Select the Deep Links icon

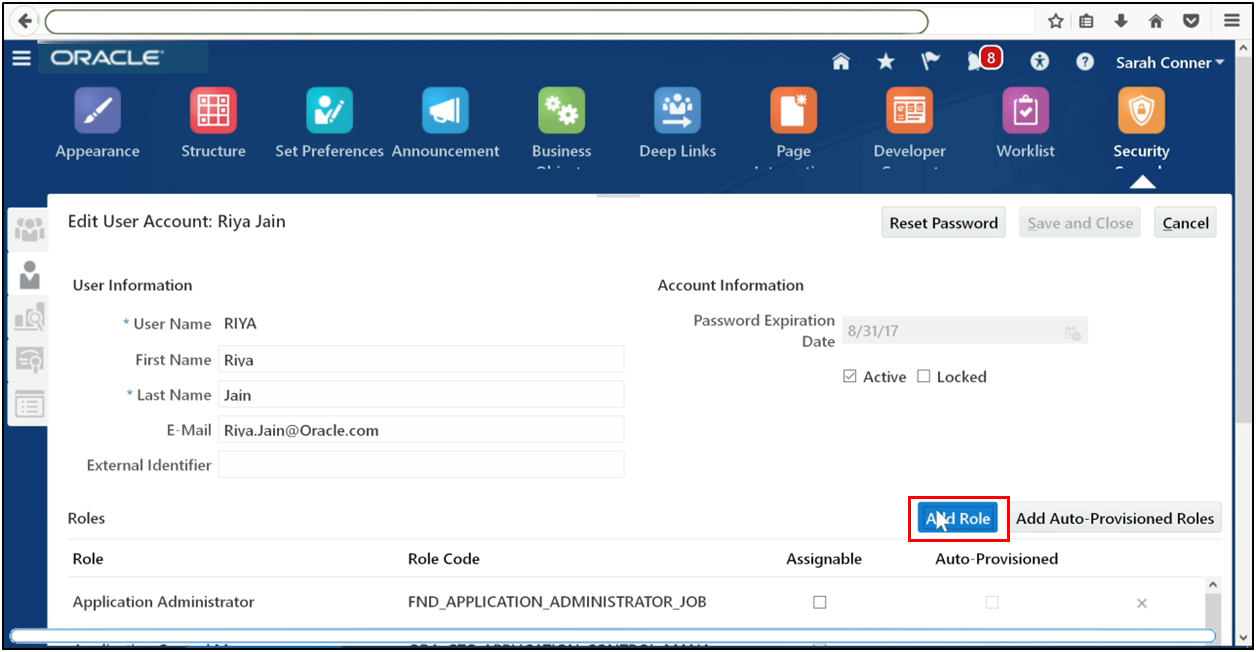(x=677, y=110)
